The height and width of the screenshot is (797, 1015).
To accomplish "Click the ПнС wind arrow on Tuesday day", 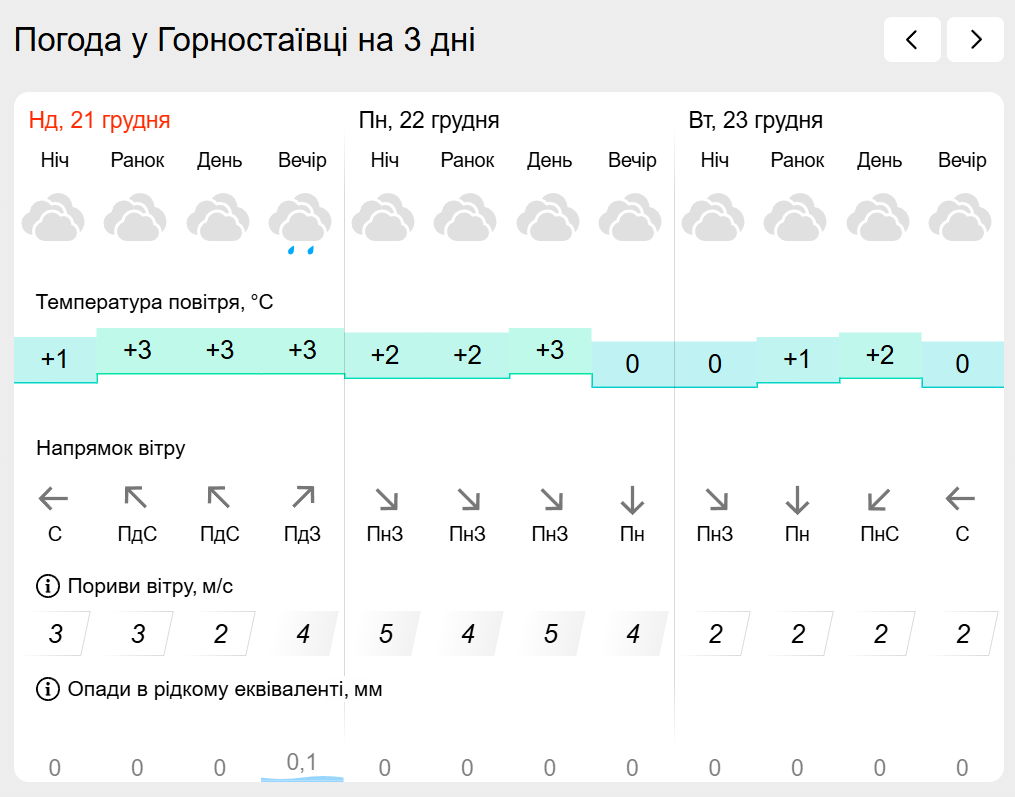I will coord(879,498).
